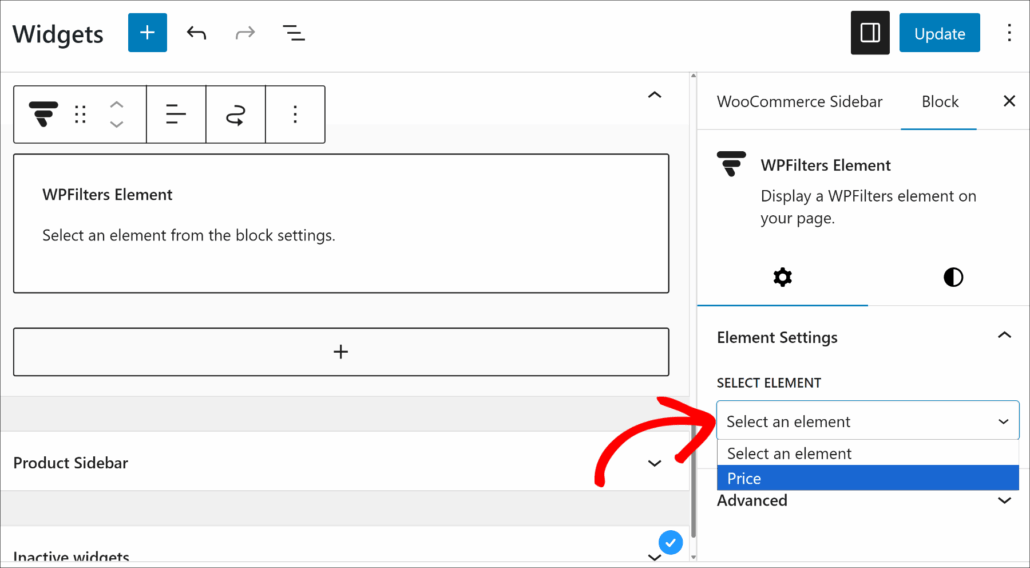Add a block with the wide plus button
This screenshot has width=1030, height=568.
341,352
